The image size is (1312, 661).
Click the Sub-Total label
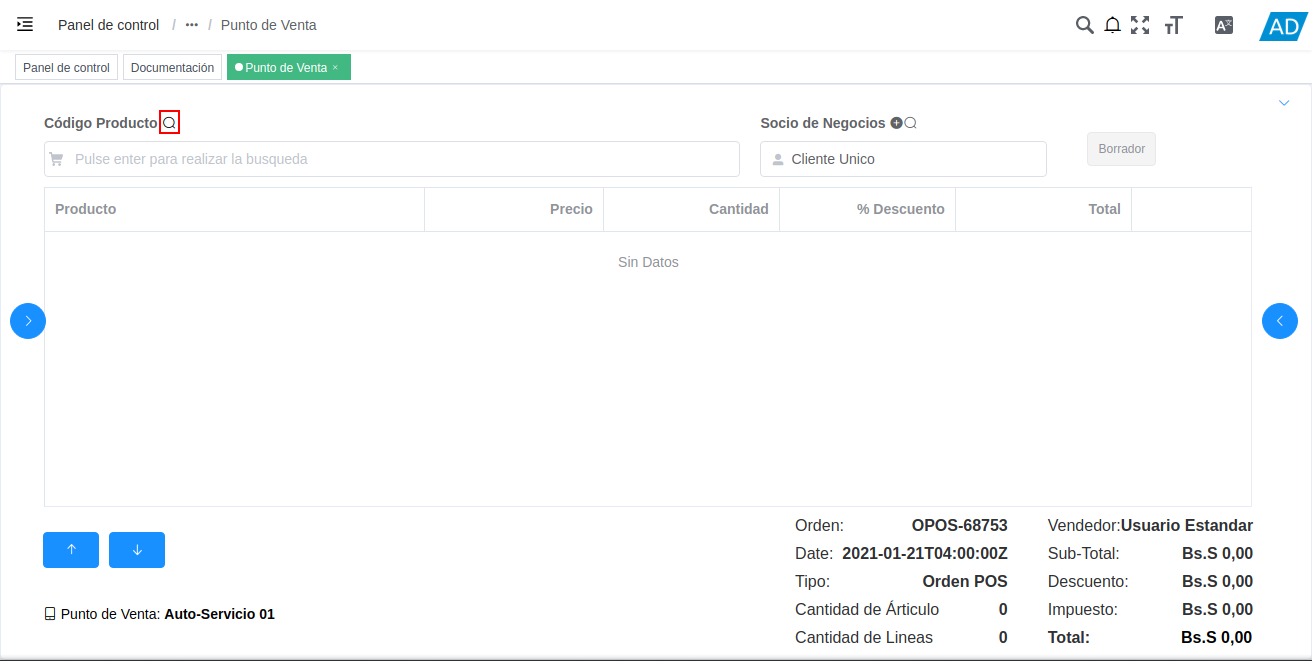(x=1084, y=553)
